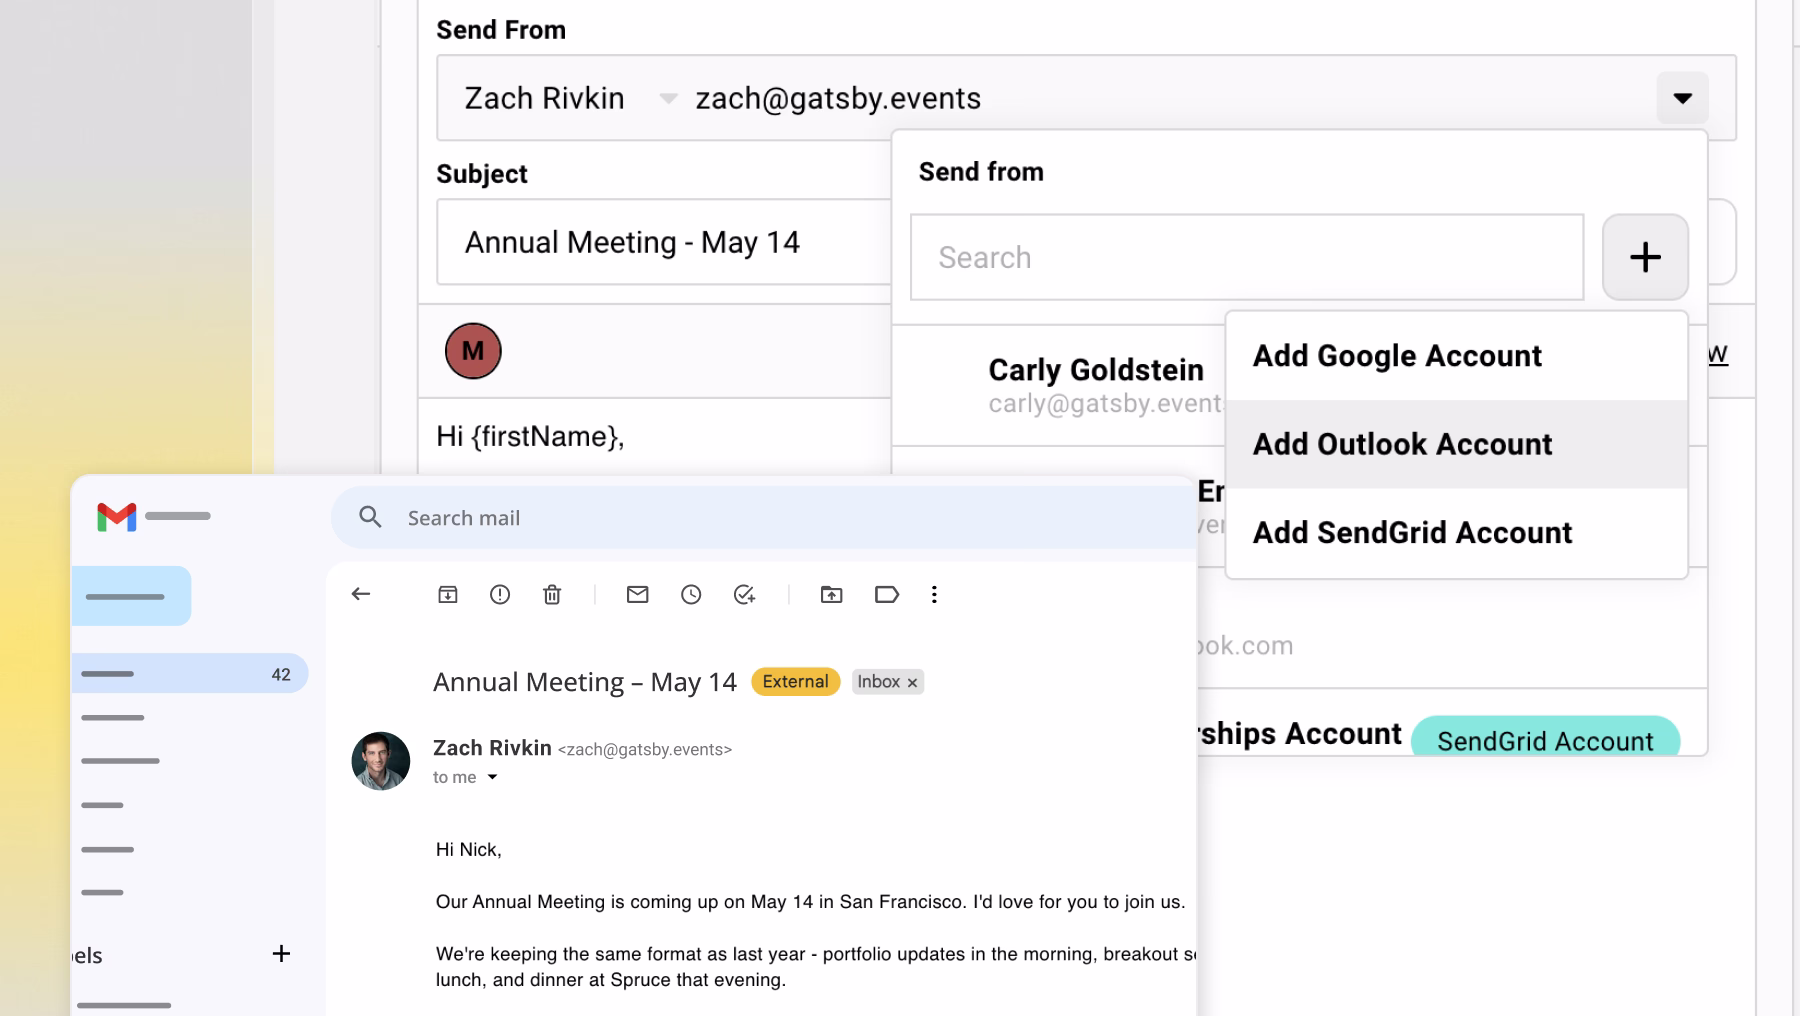Click the Archive icon in Gmail toolbar
The width and height of the screenshot is (1800, 1016).
[448, 595]
